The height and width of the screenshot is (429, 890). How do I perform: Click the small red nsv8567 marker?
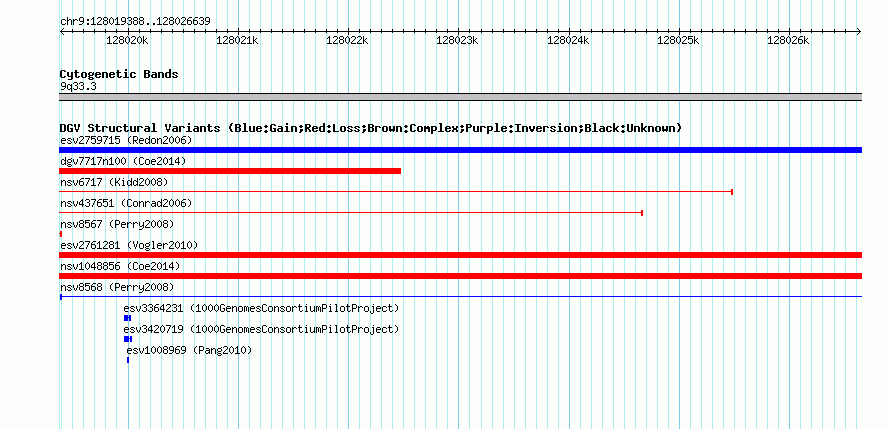pyautogui.click(x=61, y=234)
